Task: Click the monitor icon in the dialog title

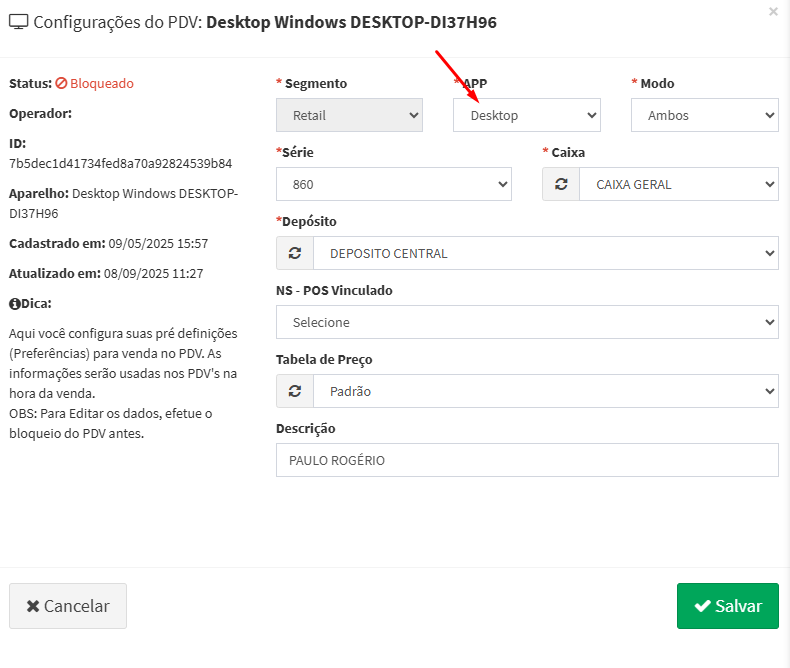Action: tap(19, 22)
